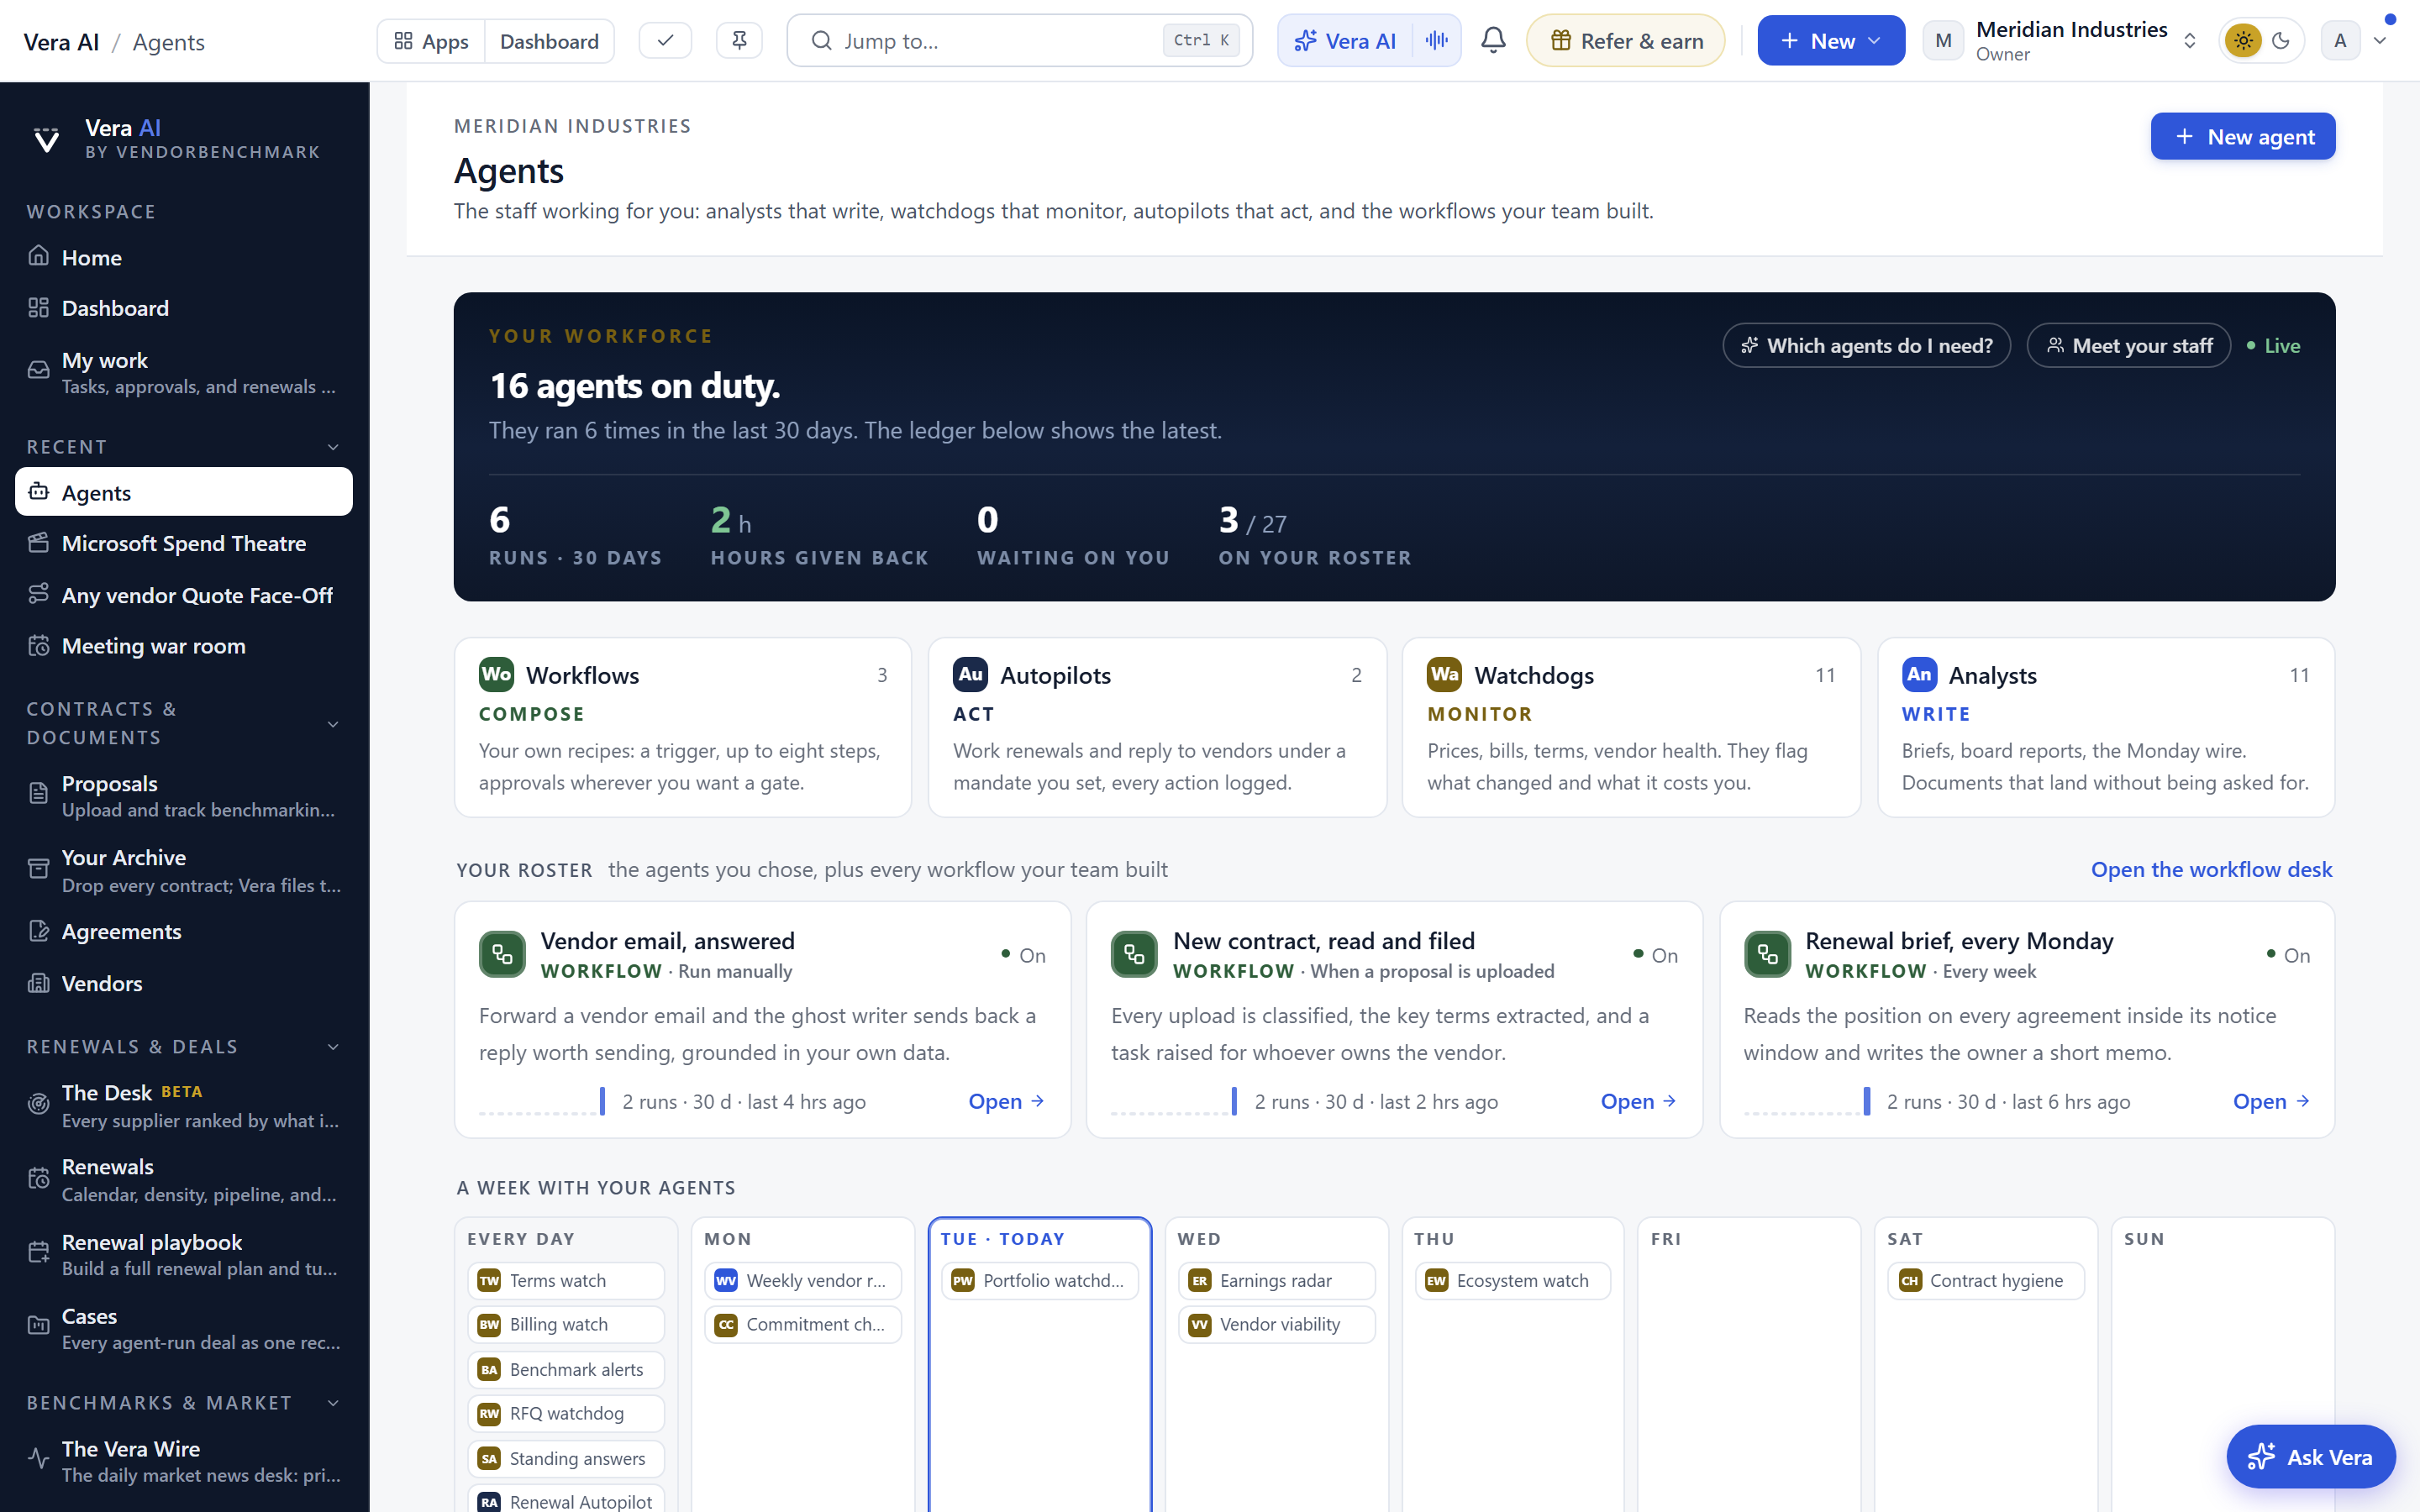Image resolution: width=2420 pixels, height=1512 pixels.
Task: Click The Vera Wire pulse icon
Action: [39, 1459]
